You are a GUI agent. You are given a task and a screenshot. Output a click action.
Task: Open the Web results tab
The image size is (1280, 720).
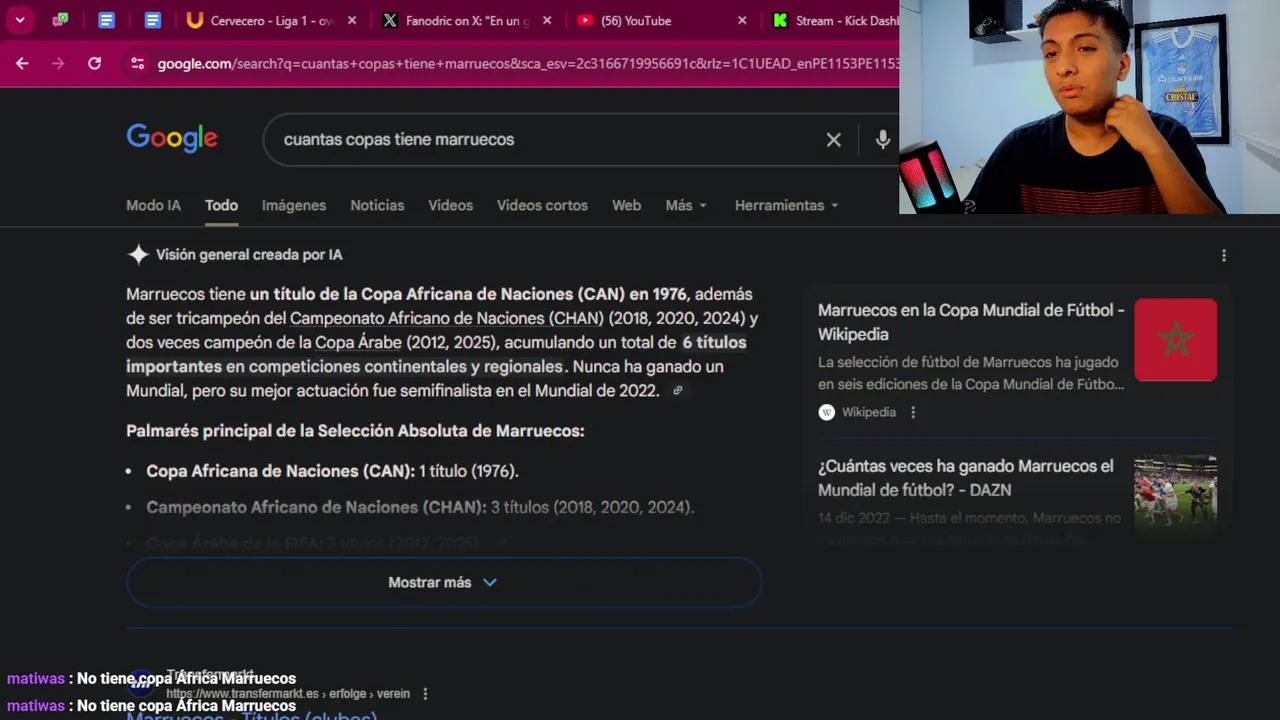[x=626, y=205]
